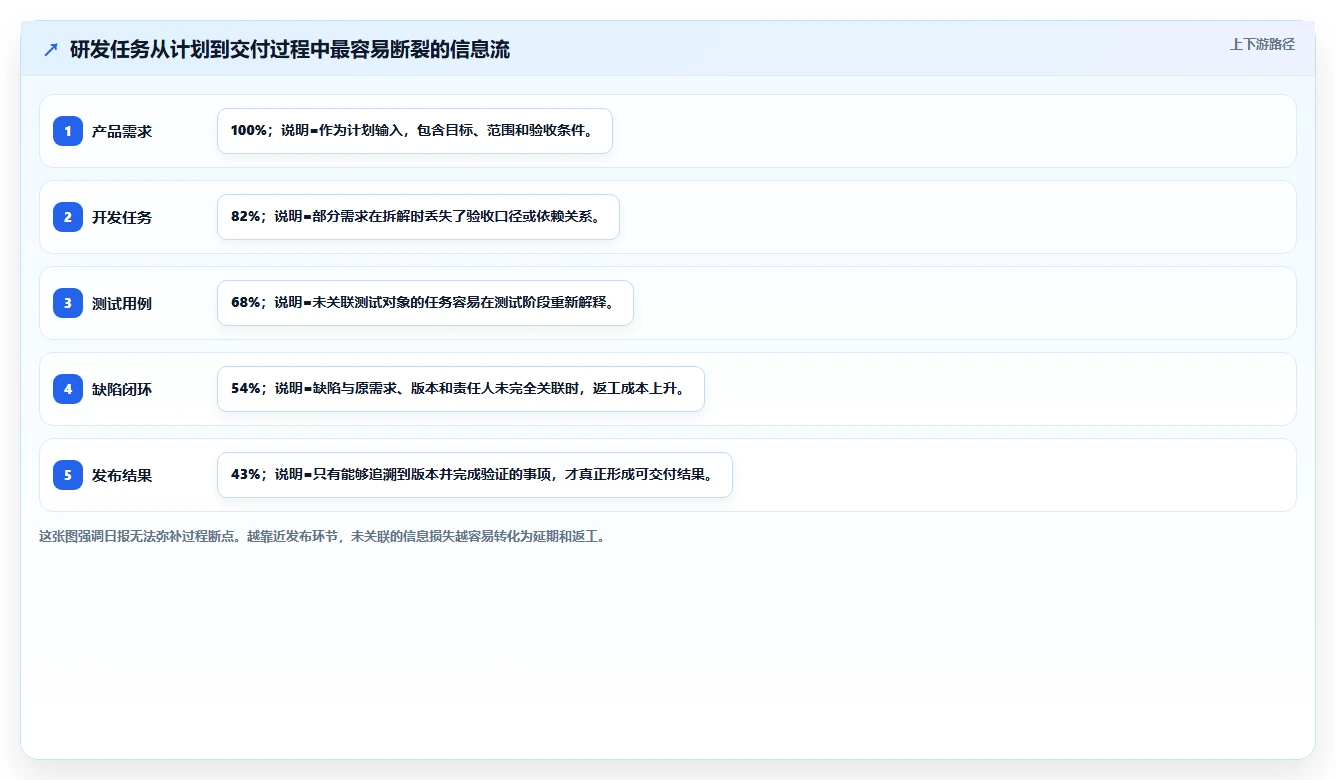Image resolution: width=1336 pixels, height=780 pixels.
Task: Select step number badge 1
Action: [68, 131]
